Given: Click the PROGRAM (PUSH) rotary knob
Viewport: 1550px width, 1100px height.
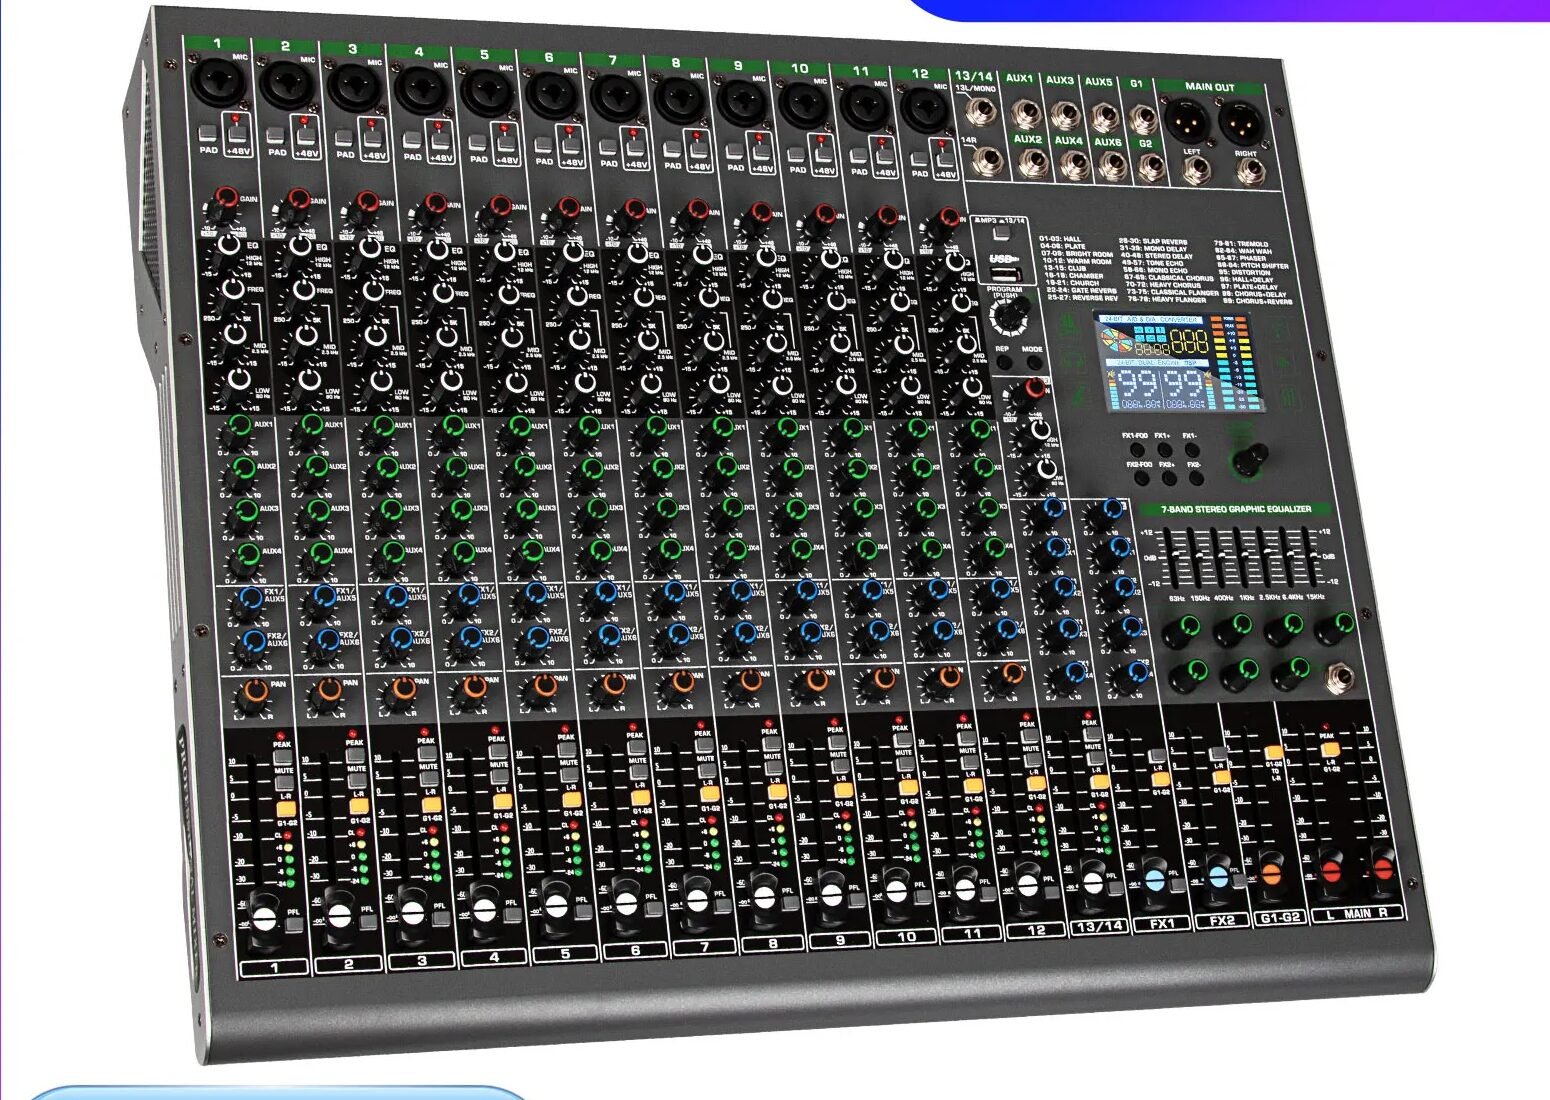Looking at the screenshot, I should click(x=1008, y=317).
